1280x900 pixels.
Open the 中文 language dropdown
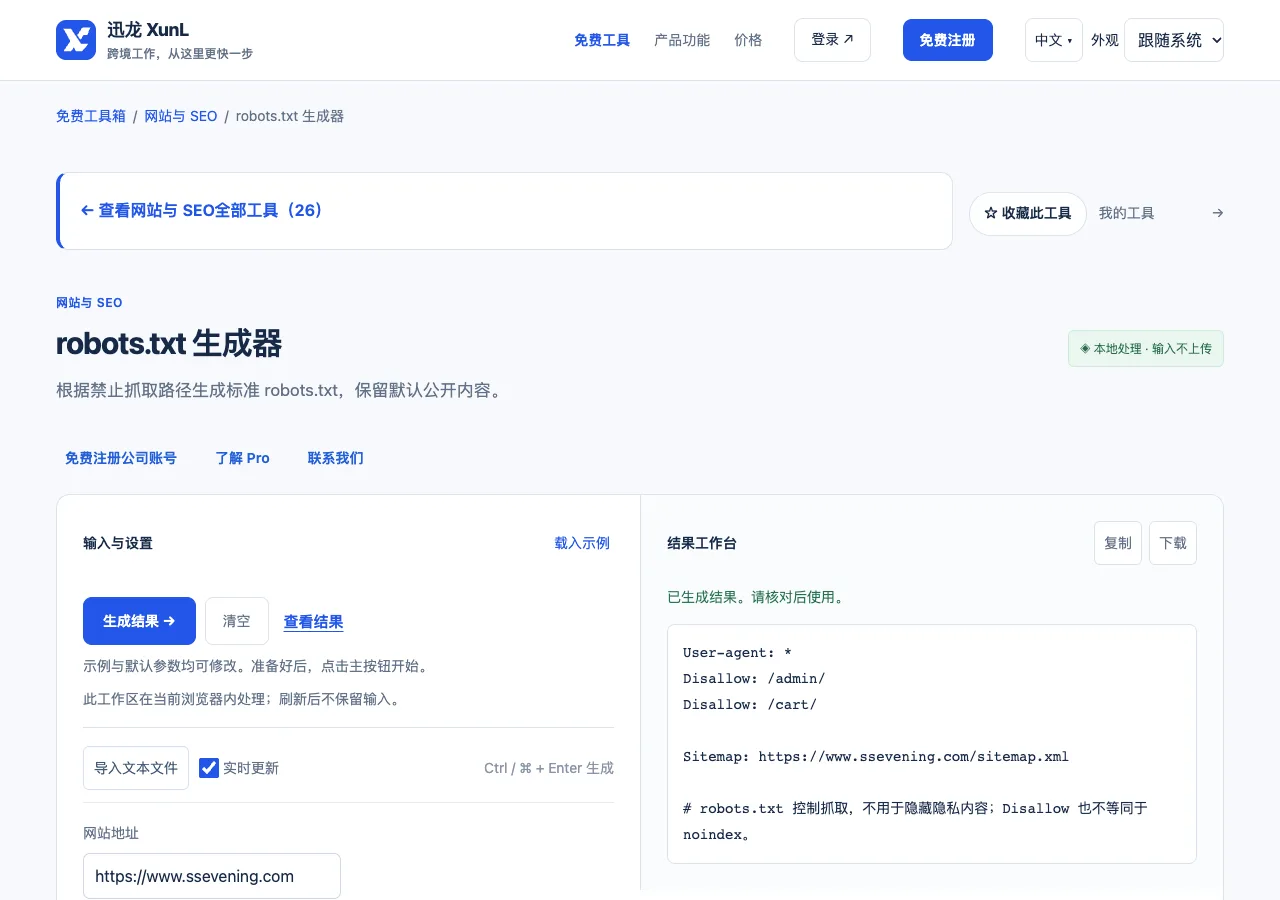[1053, 40]
